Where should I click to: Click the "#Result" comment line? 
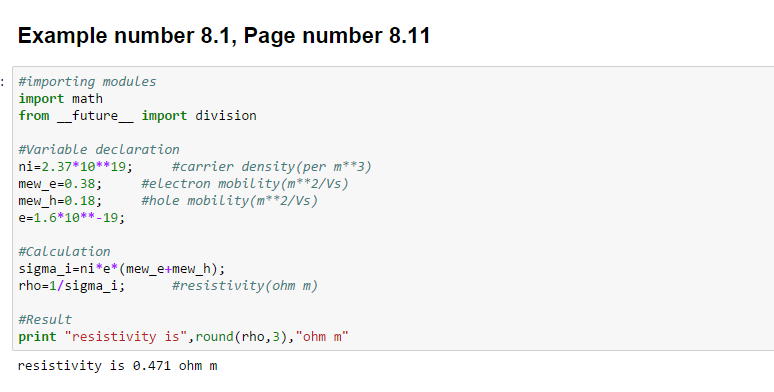pos(45,320)
